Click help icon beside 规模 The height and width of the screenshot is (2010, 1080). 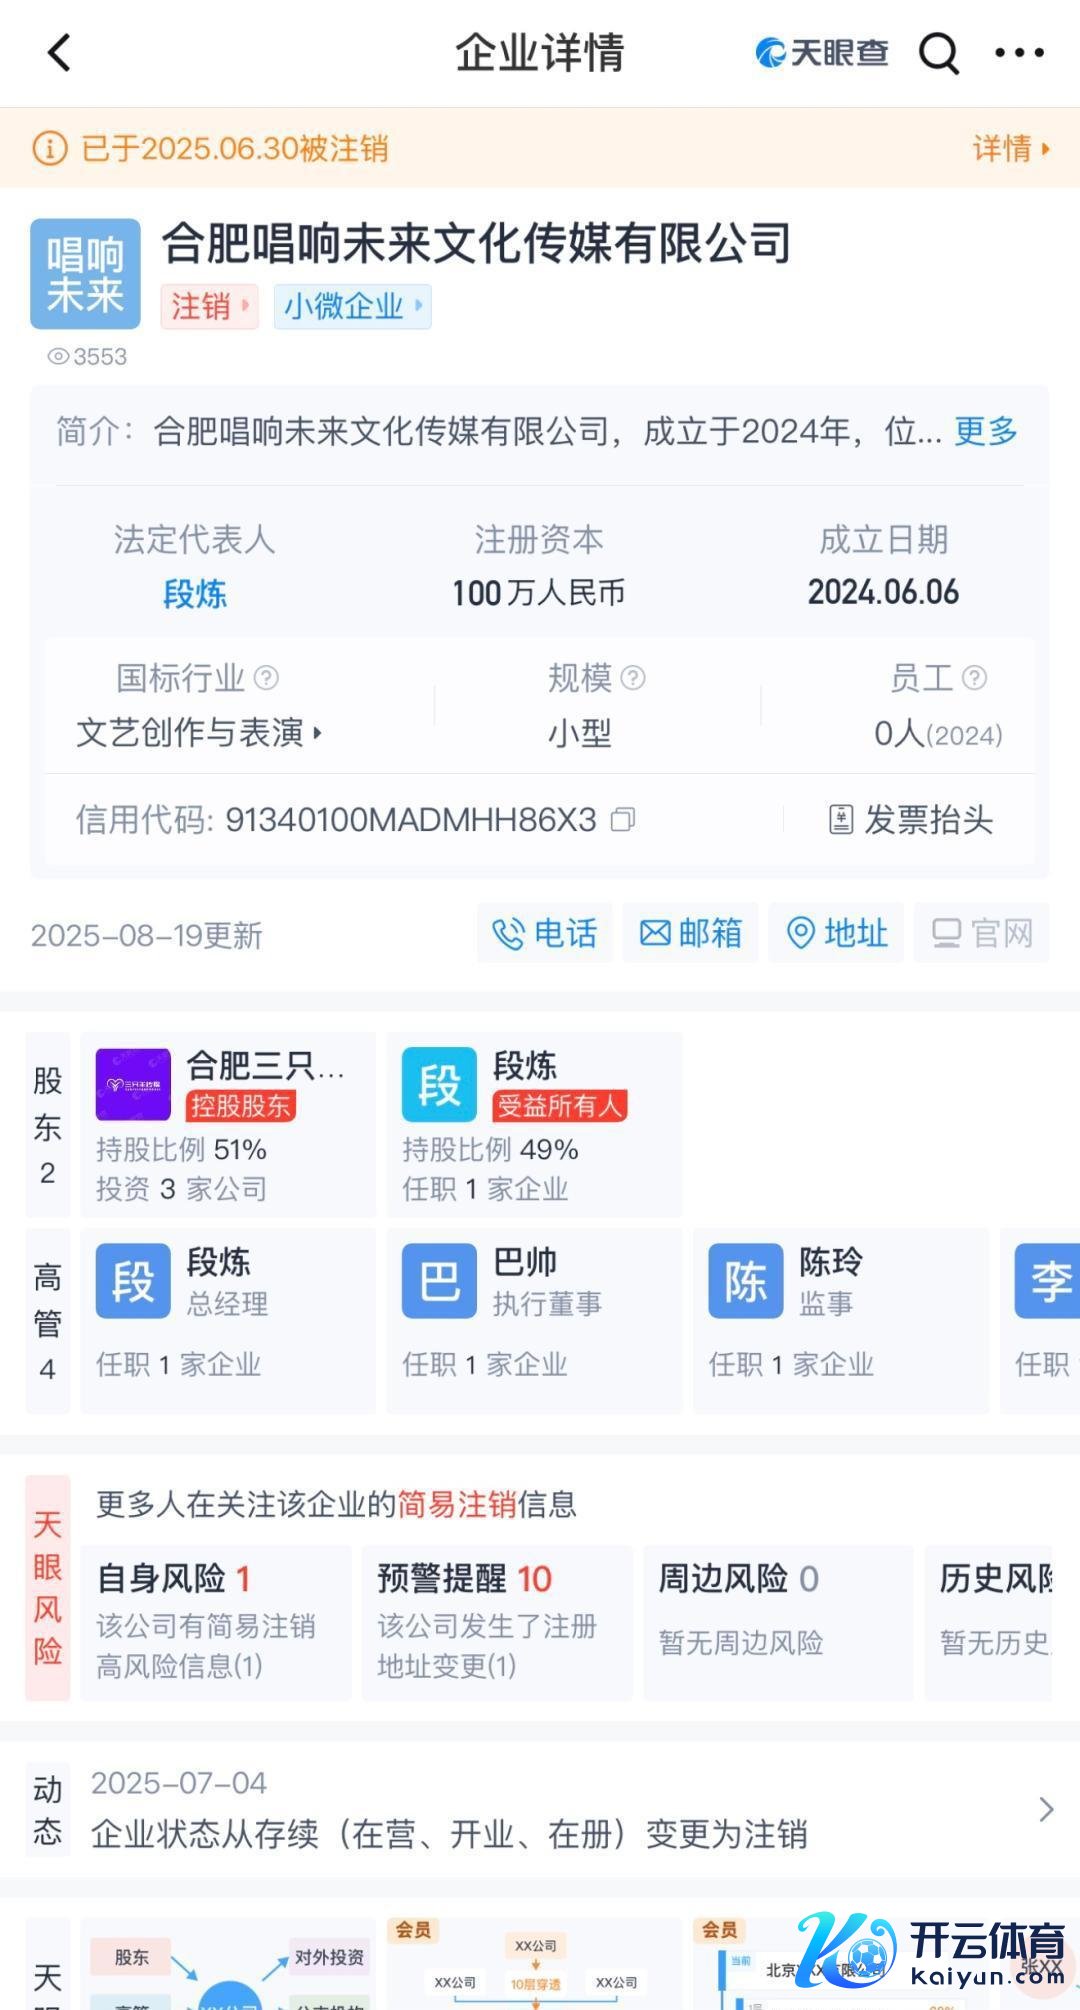[633, 678]
